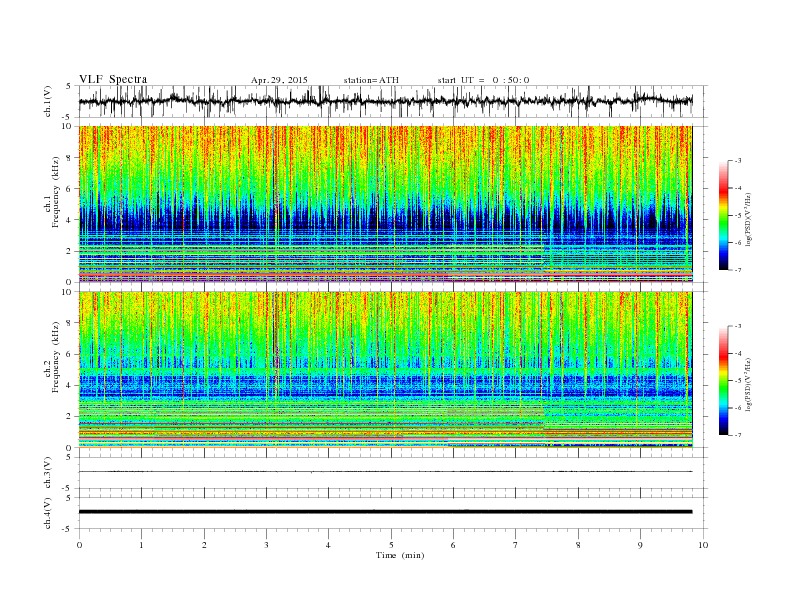The width and height of the screenshot is (792, 612).
Task: Click the "VLF Spectra" plot title
Action: click(x=113, y=79)
